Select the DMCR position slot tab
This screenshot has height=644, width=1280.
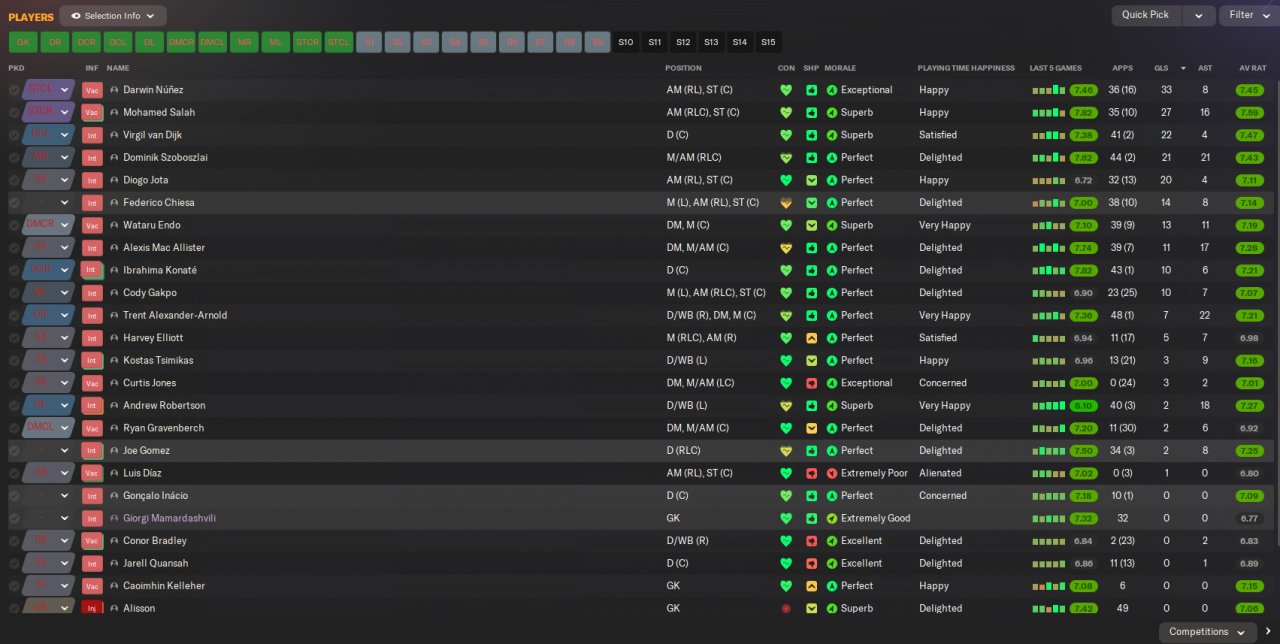coord(181,42)
